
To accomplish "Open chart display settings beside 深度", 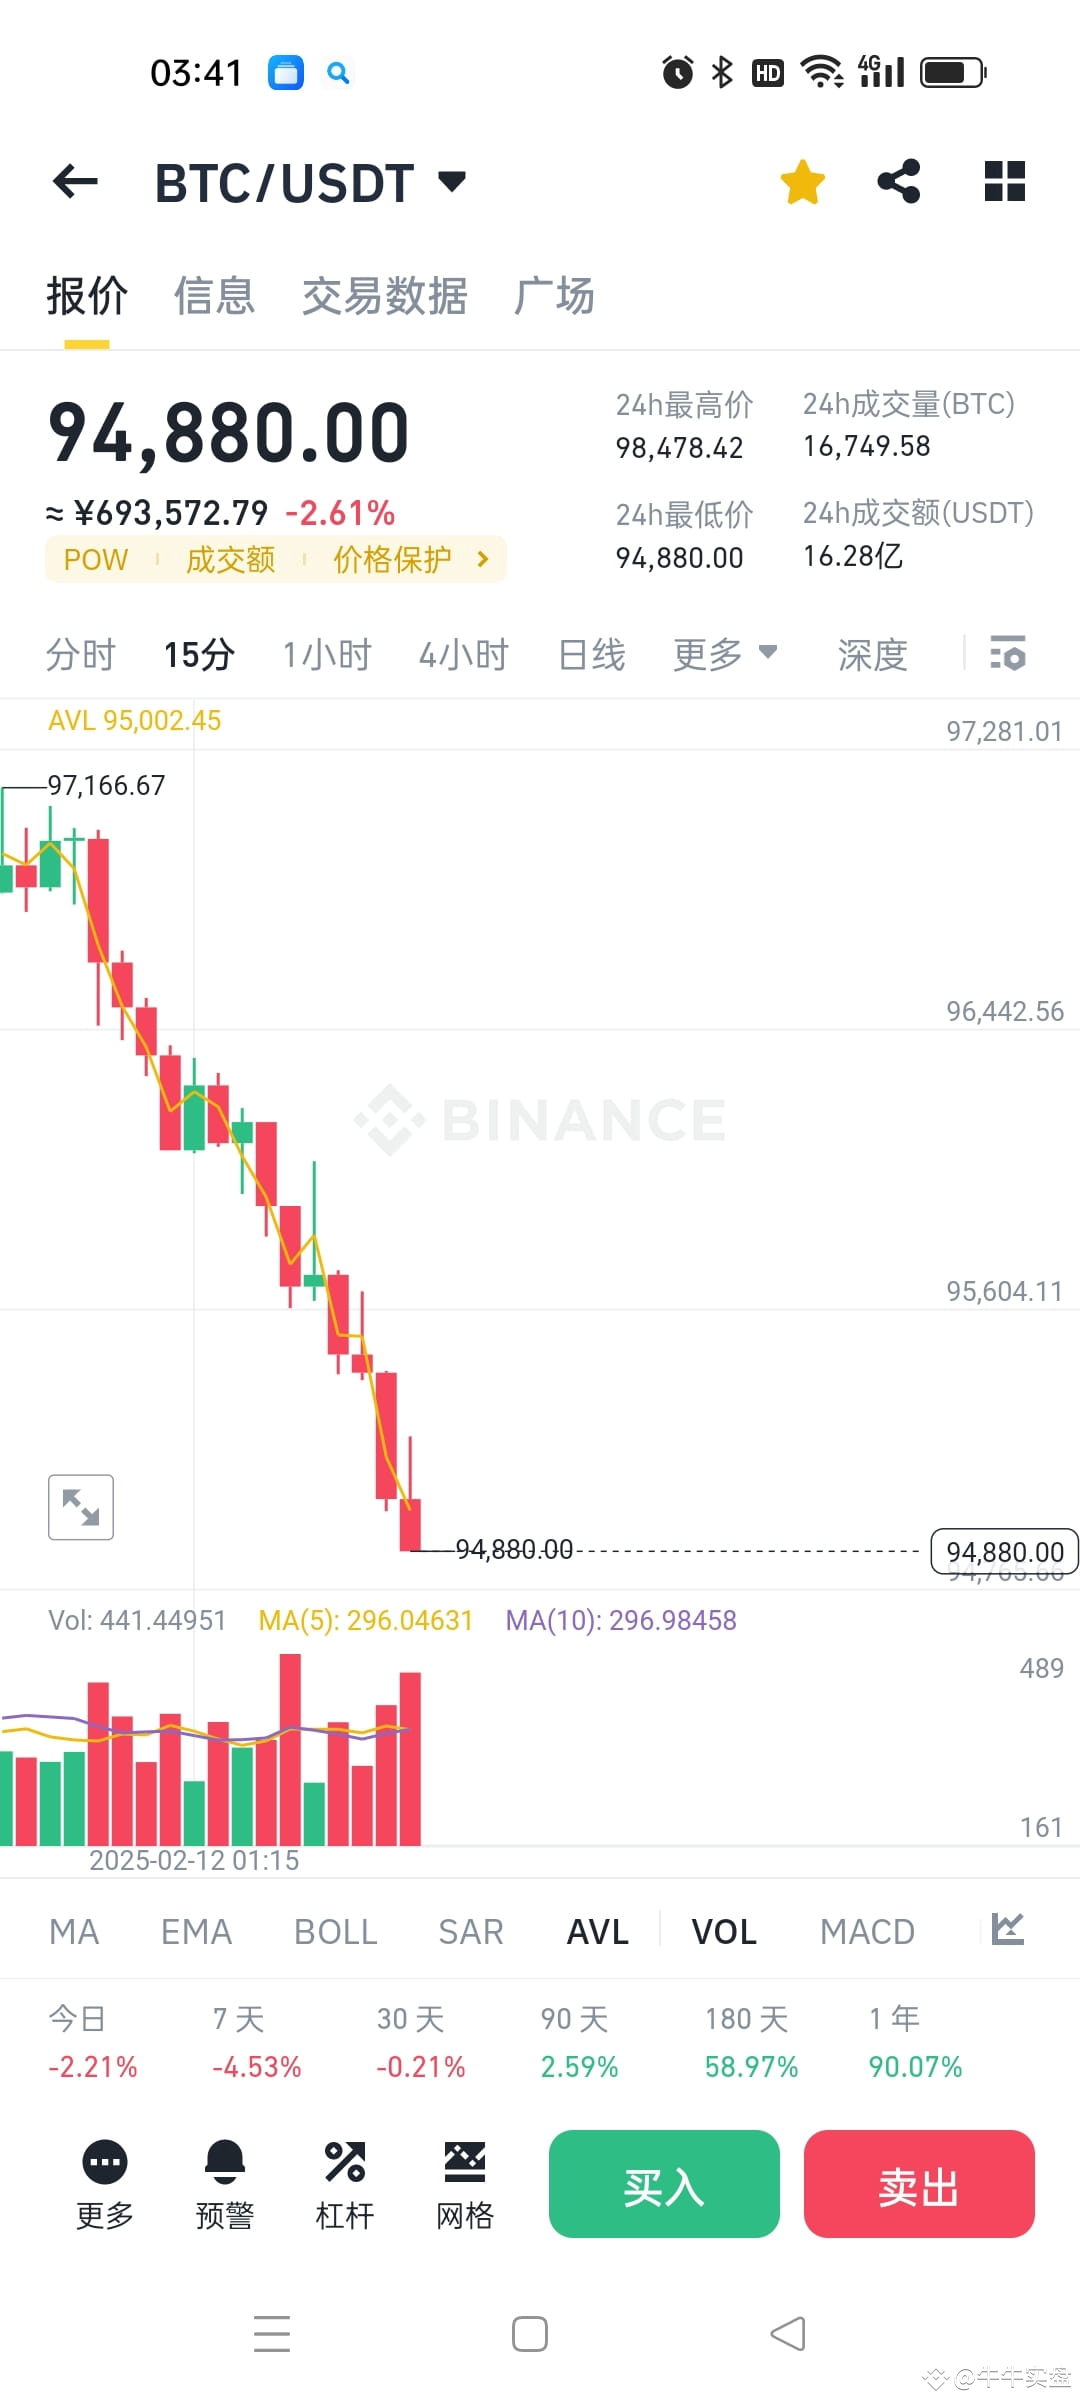I will click(x=1008, y=654).
